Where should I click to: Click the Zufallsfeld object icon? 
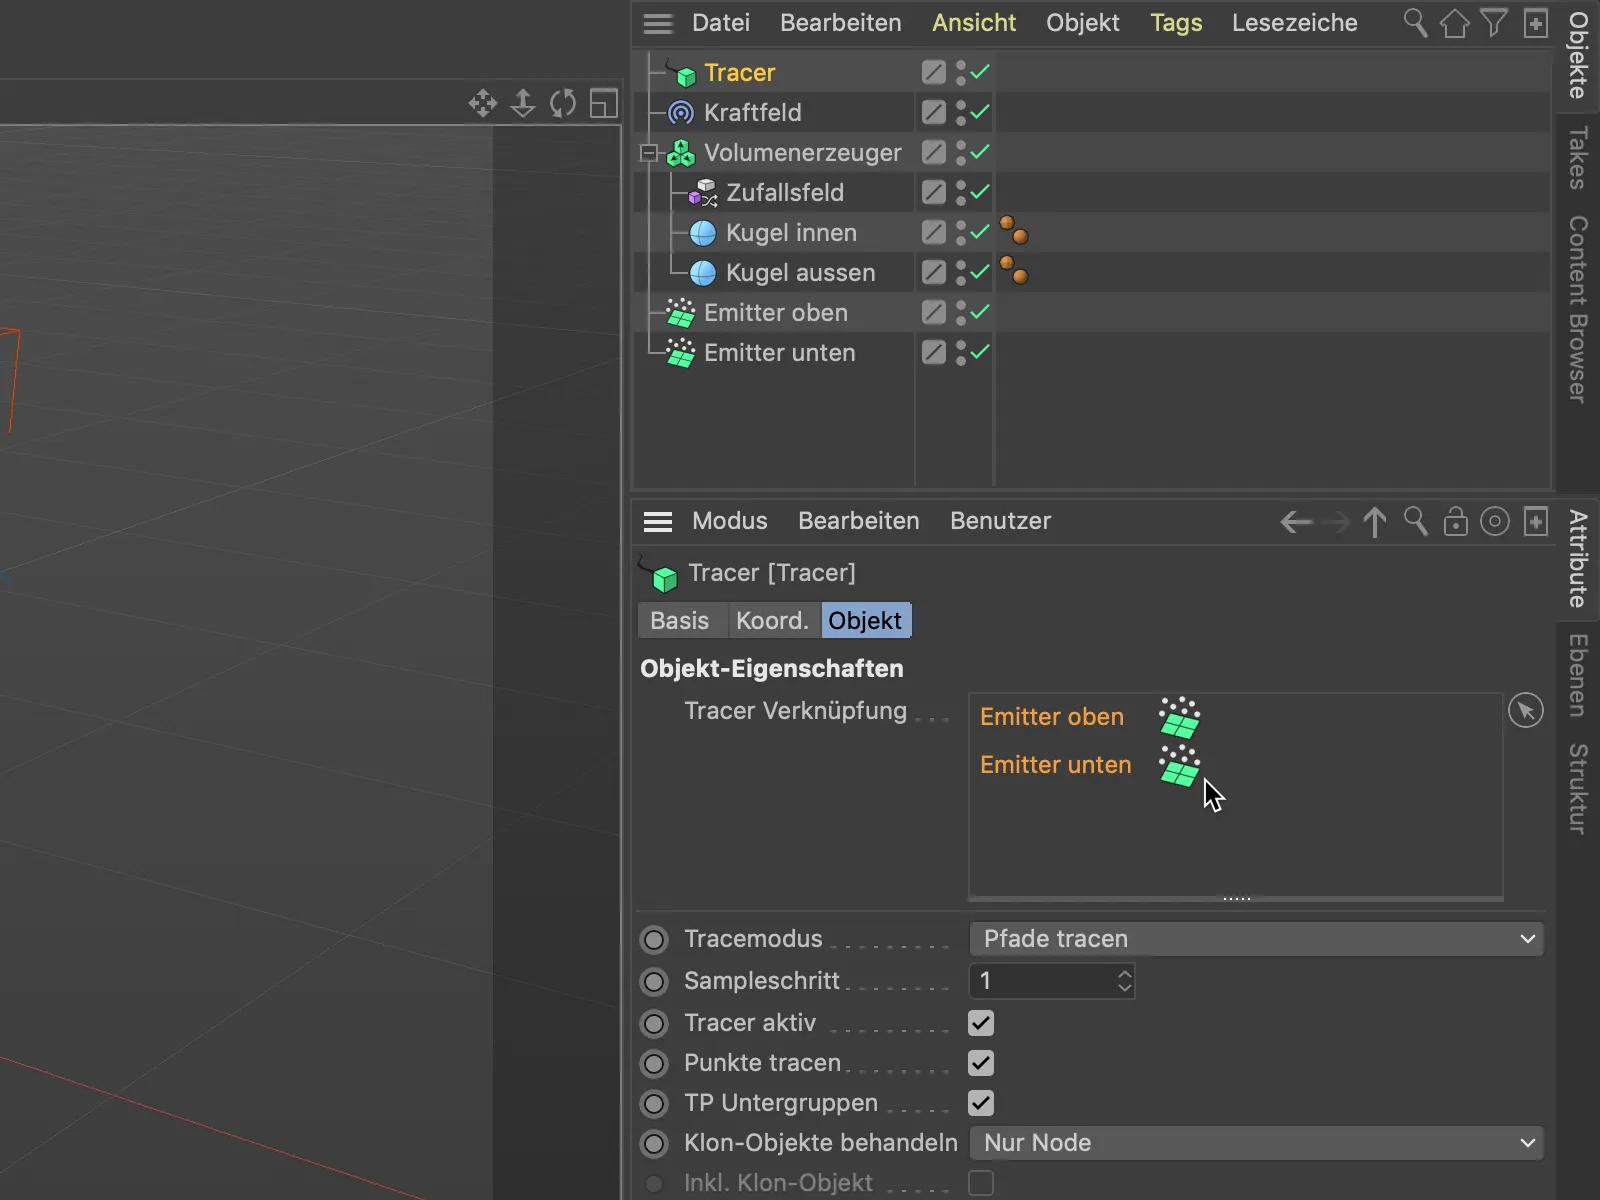703,193
